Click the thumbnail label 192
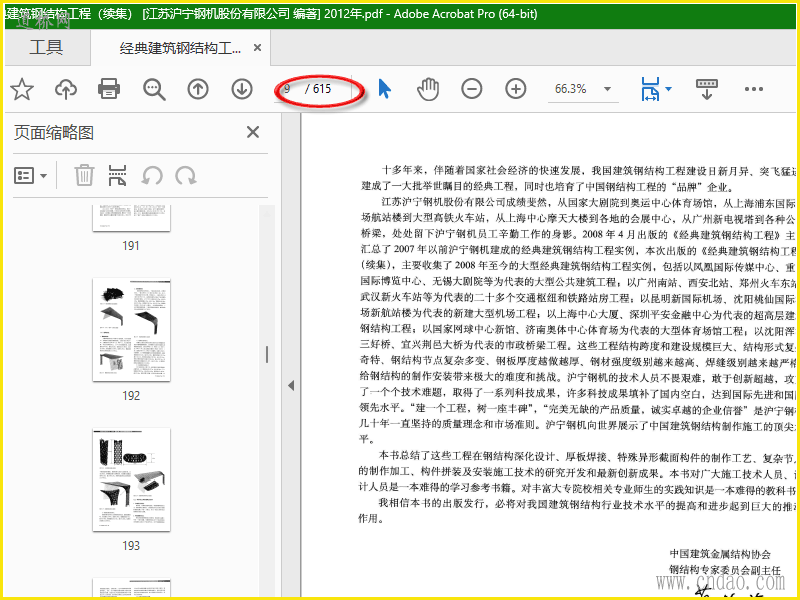This screenshot has height=600, width=800. [131, 395]
